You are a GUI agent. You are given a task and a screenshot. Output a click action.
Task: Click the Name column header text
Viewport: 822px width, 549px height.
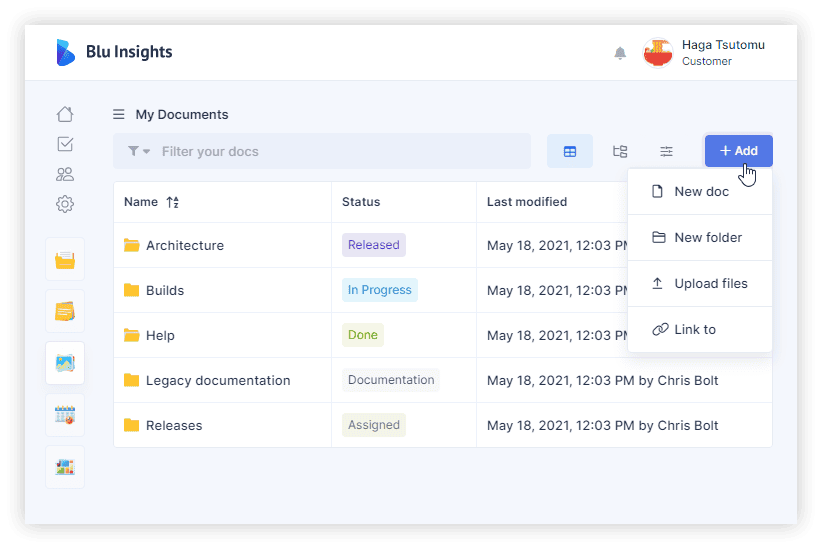pyautogui.click(x=141, y=202)
